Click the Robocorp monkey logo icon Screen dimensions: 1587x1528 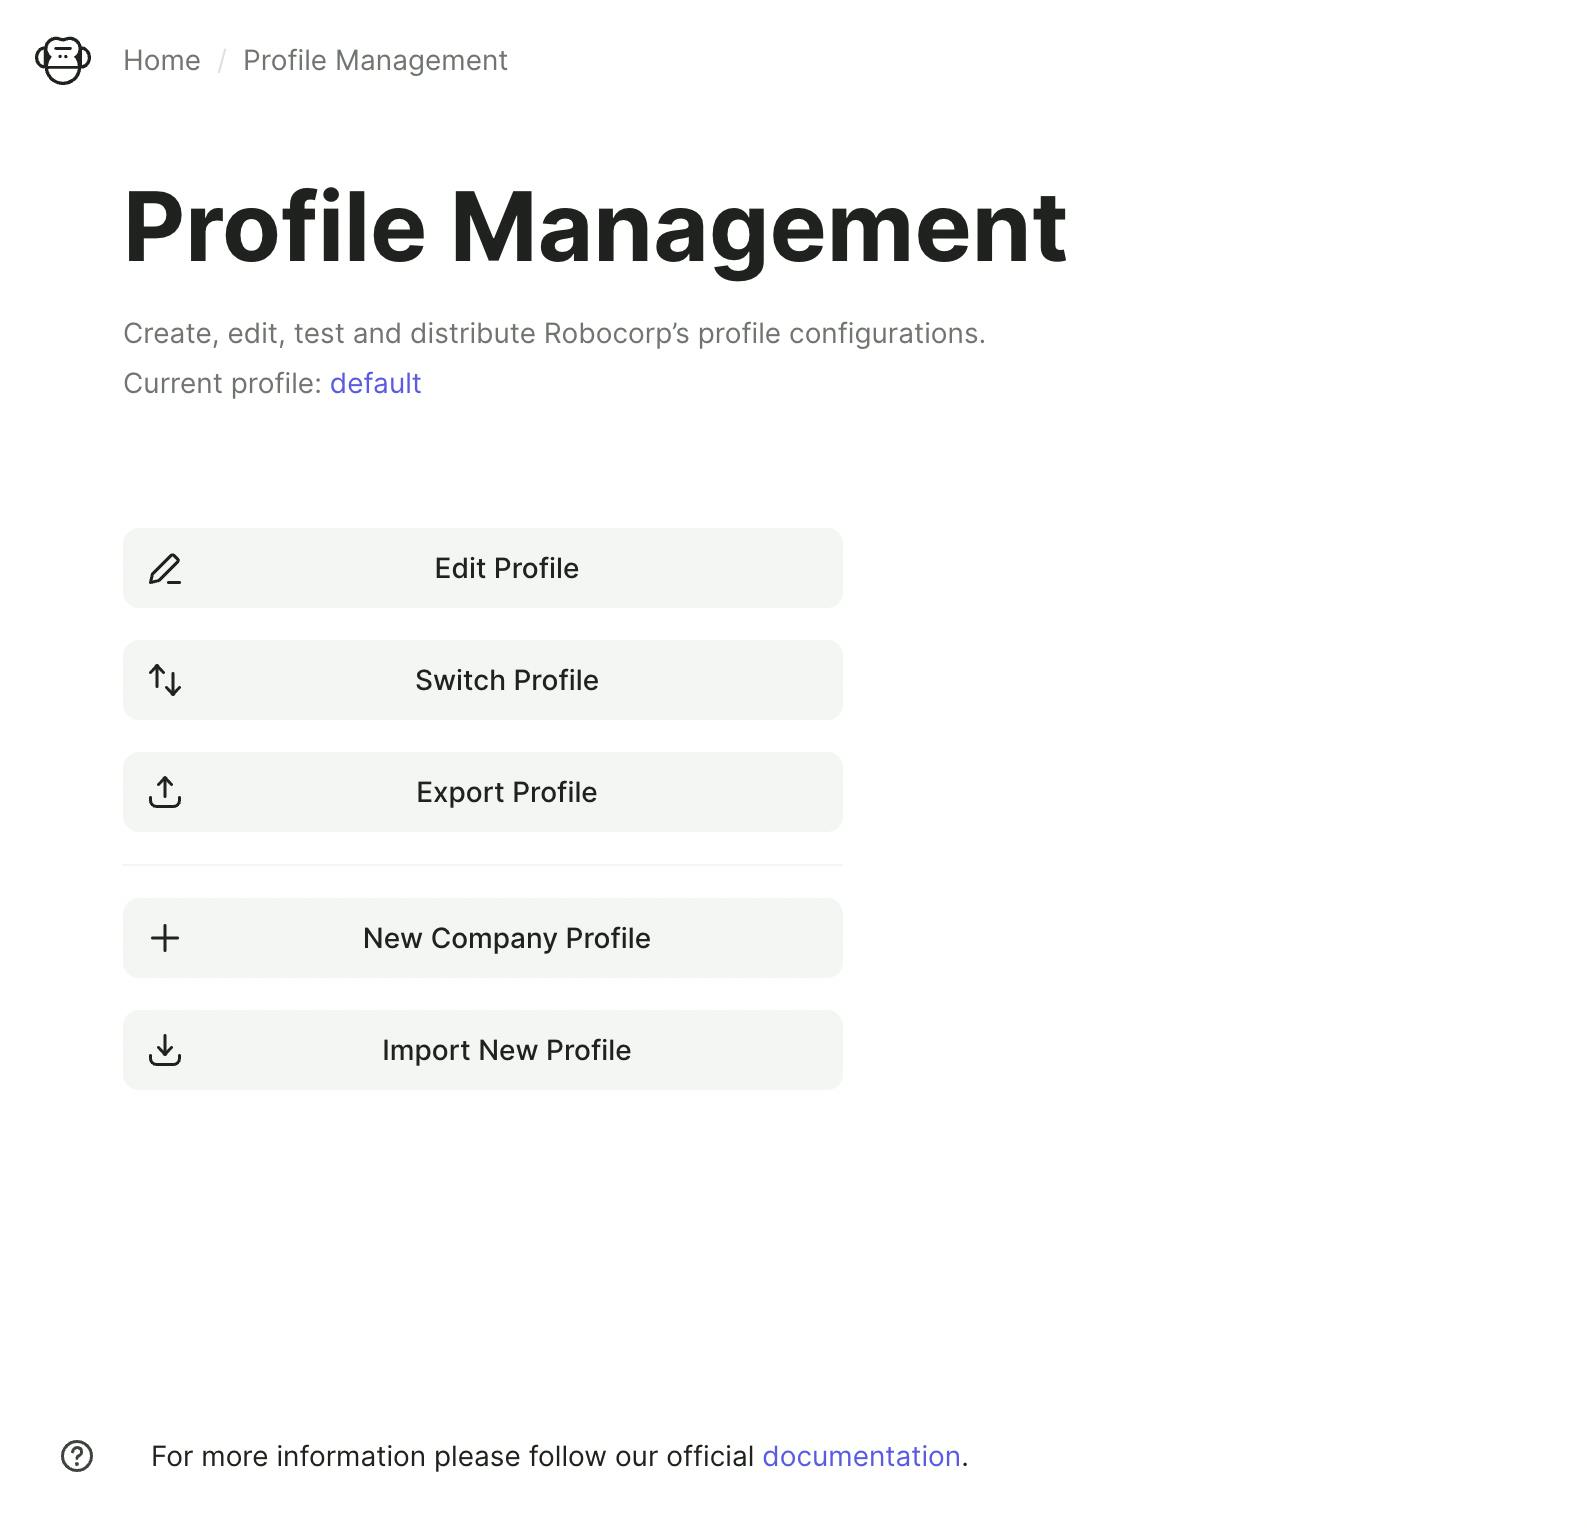click(63, 60)
